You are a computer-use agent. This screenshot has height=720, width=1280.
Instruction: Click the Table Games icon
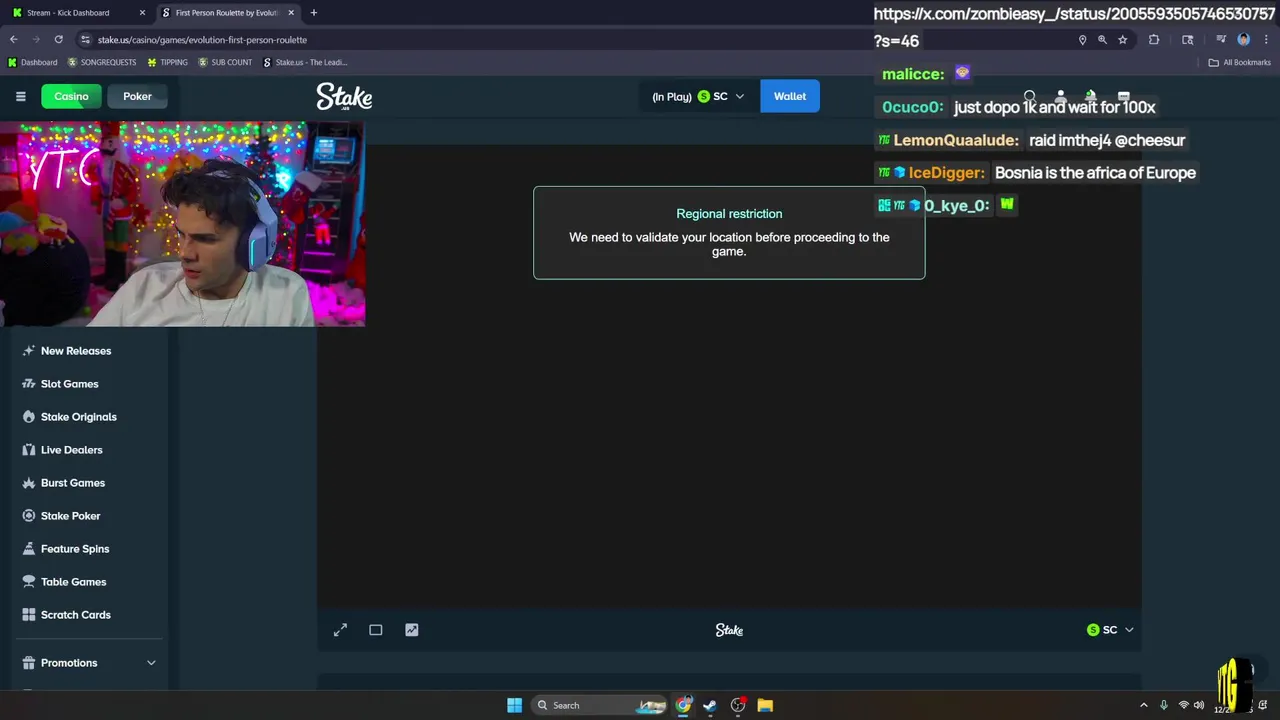(x=29, y=582)
